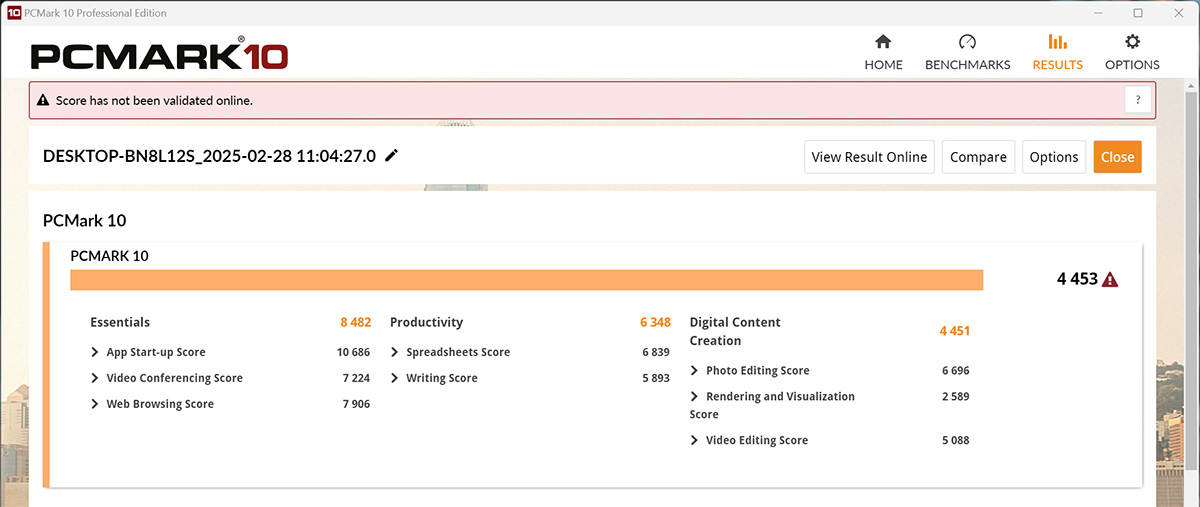Click the Video Conferencing value 7 224
The image size is (1200, 507).
coord(356,378)
